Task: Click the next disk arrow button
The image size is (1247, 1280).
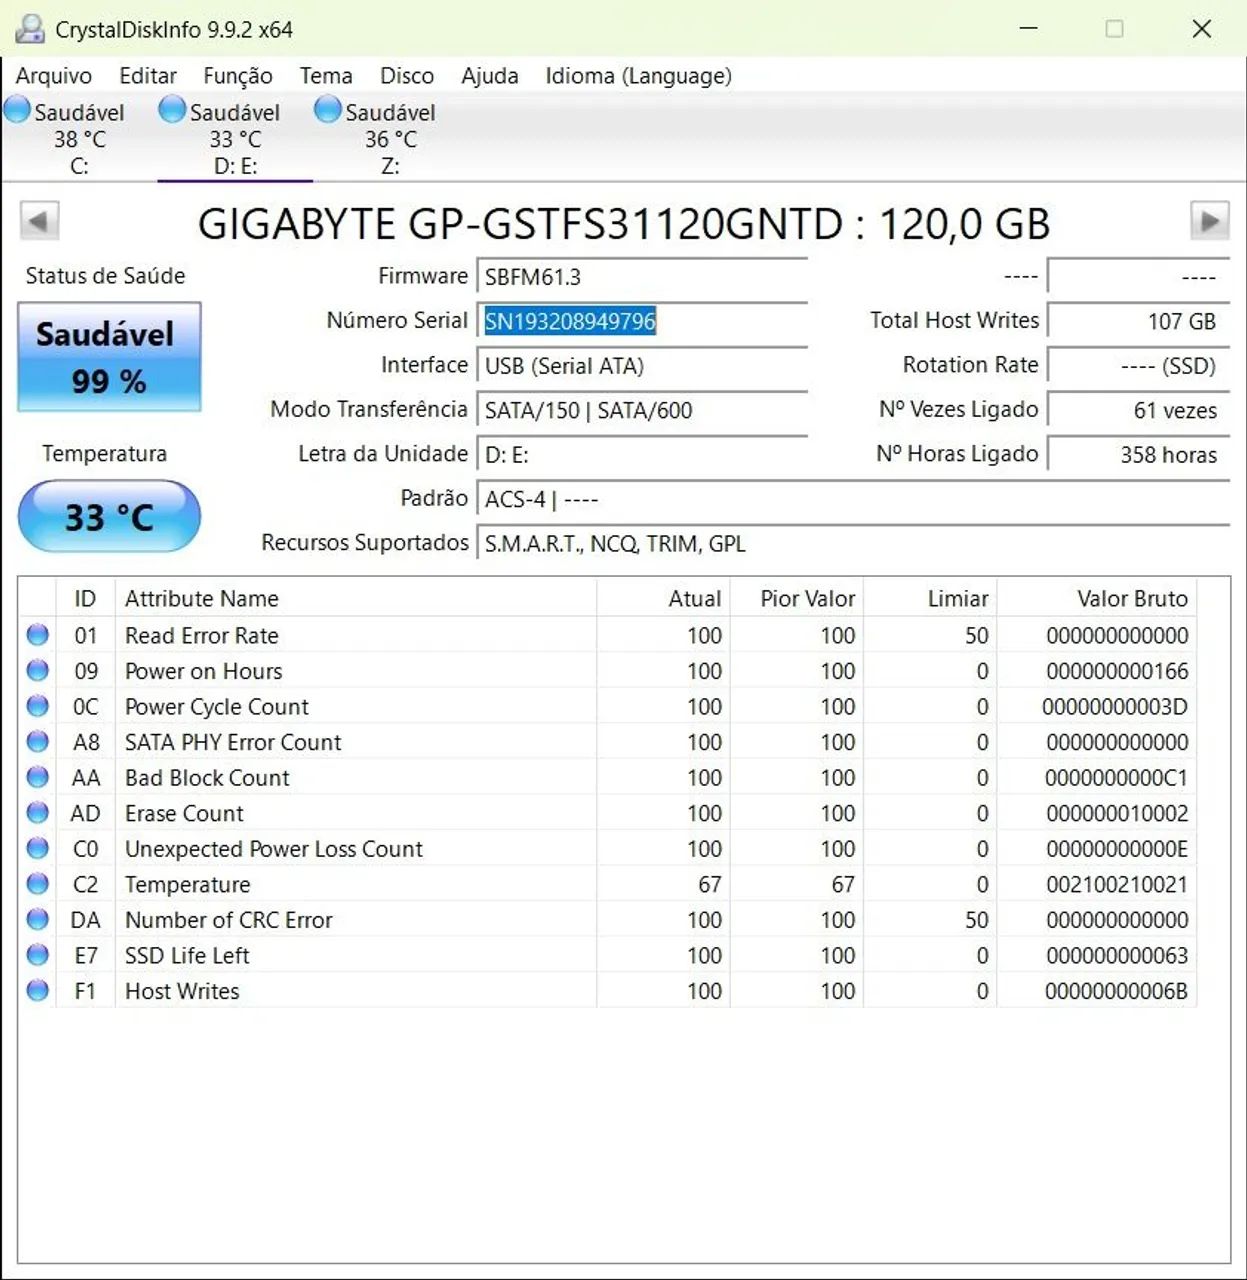Action: pyautogui.click(x=1209, y=221)
